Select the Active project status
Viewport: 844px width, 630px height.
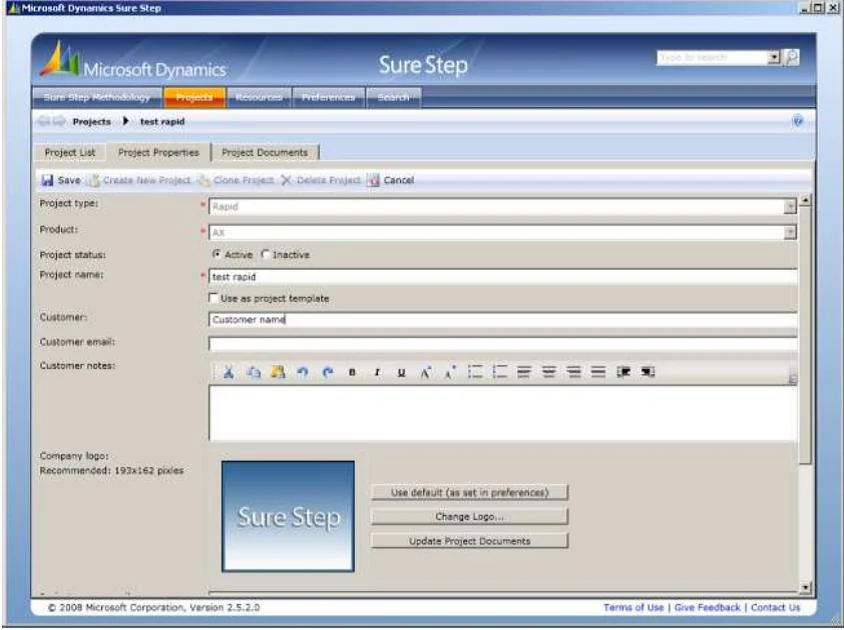coord(233,255)
